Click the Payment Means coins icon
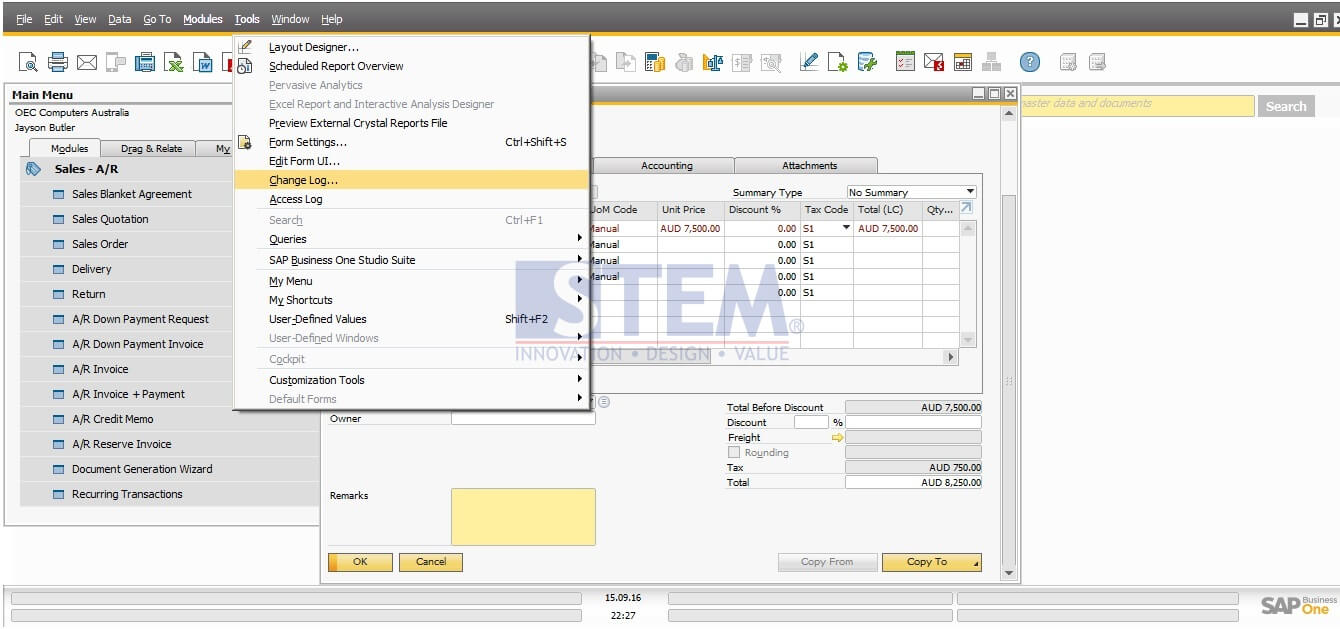This screenshot has height=629, width=1340. point(684,62)
